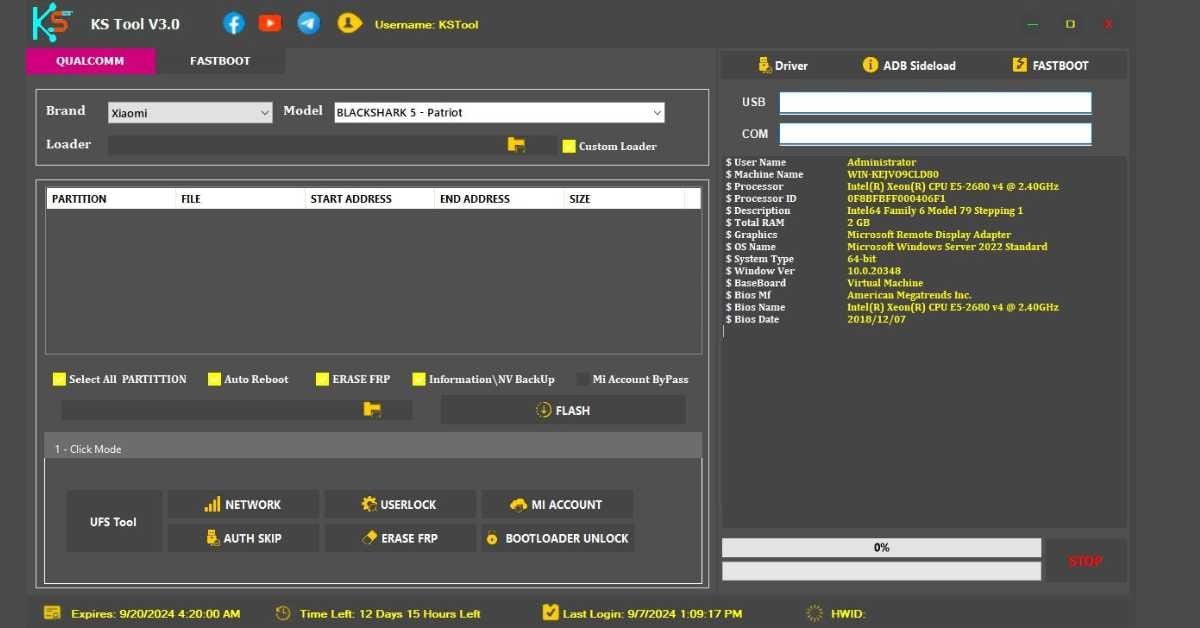The height and width of the screenshot is (628, 1200).
Task: Click the WIN-KEJVO9CLD80 machine name value
Action: click(x=893, y=174)
